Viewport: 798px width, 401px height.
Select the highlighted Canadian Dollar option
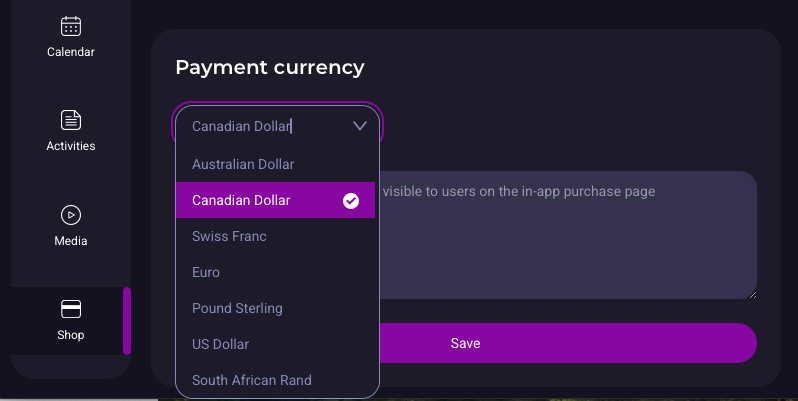(x=241, y=200)
